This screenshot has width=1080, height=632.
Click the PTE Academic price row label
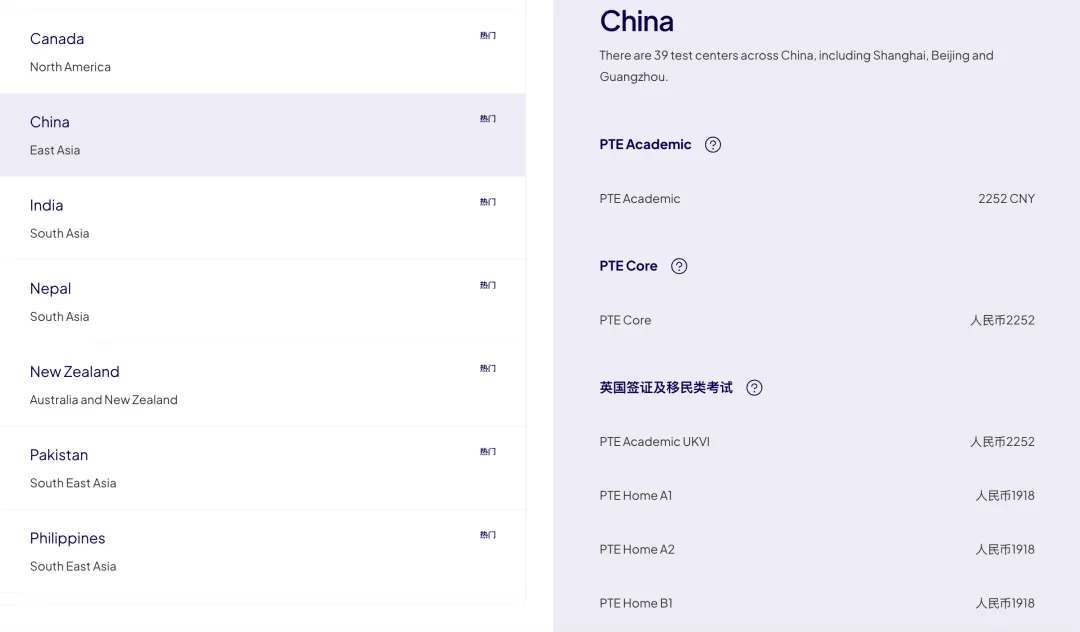[640, 199]
